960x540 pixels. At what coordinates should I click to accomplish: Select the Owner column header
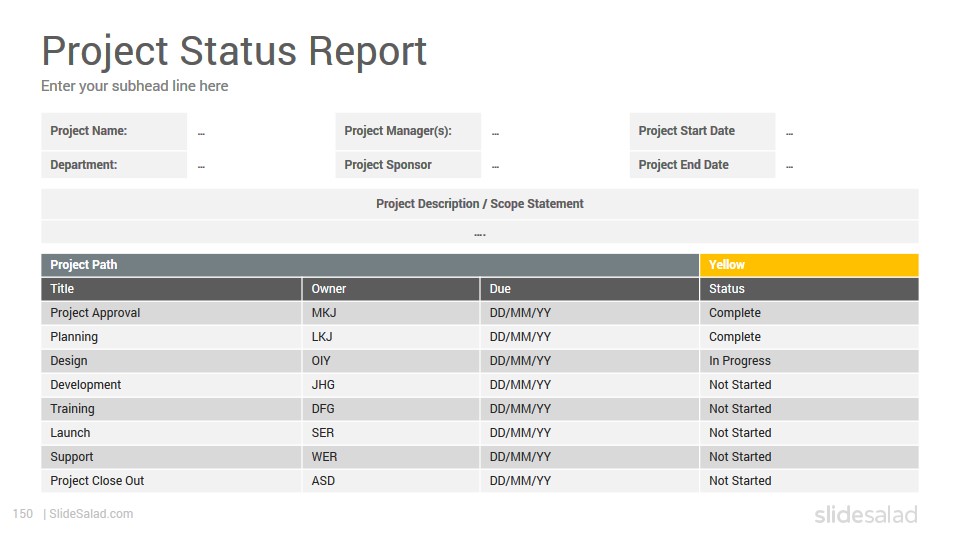391,289
